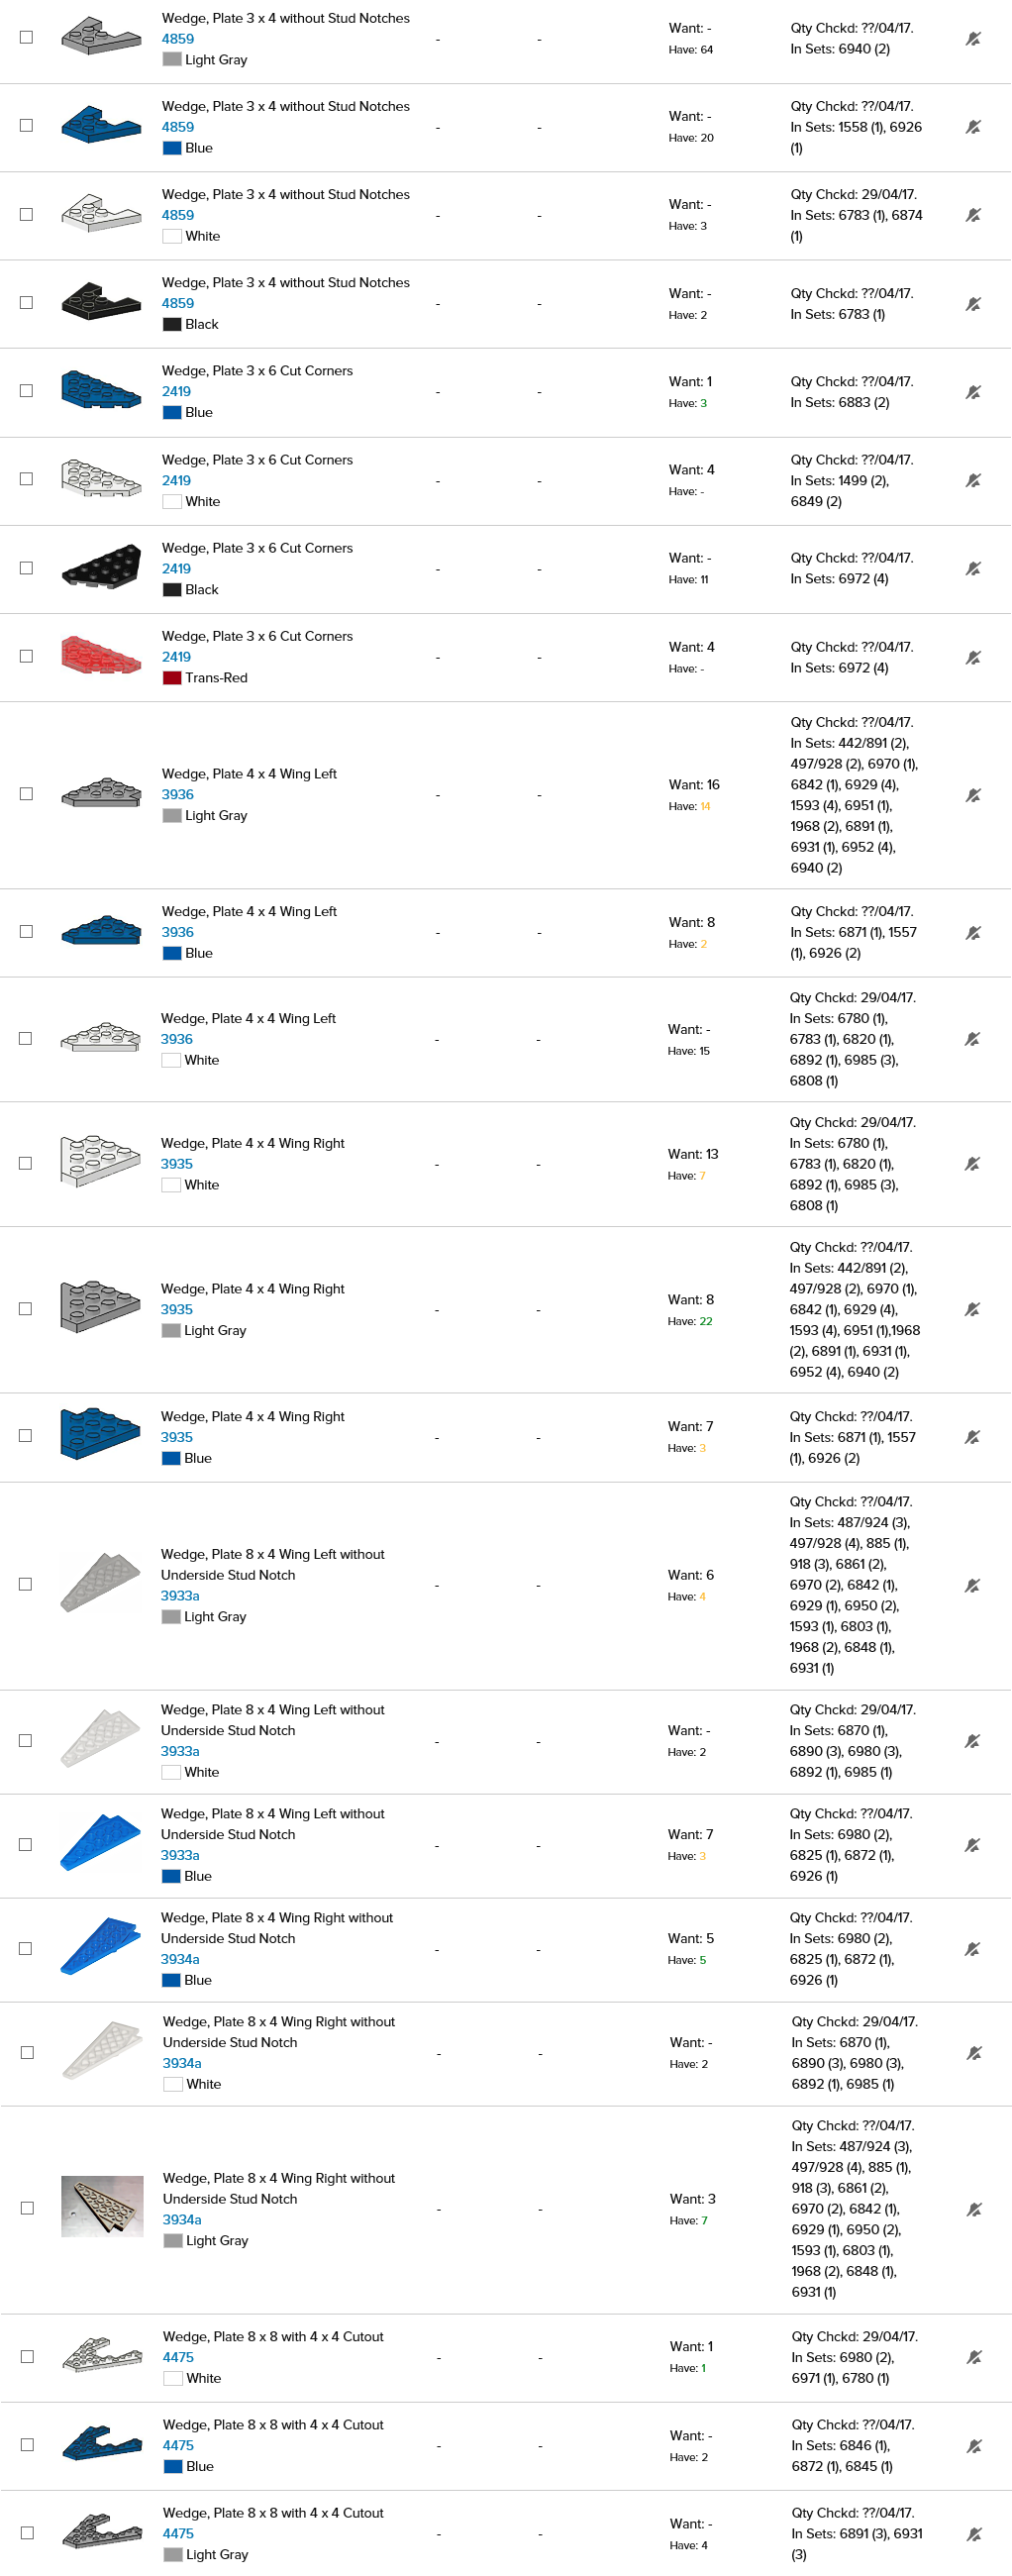Screen dimensions: 1012x2576
Task: Click the Trans-Red color swatch
Action: tap(172, 678)
